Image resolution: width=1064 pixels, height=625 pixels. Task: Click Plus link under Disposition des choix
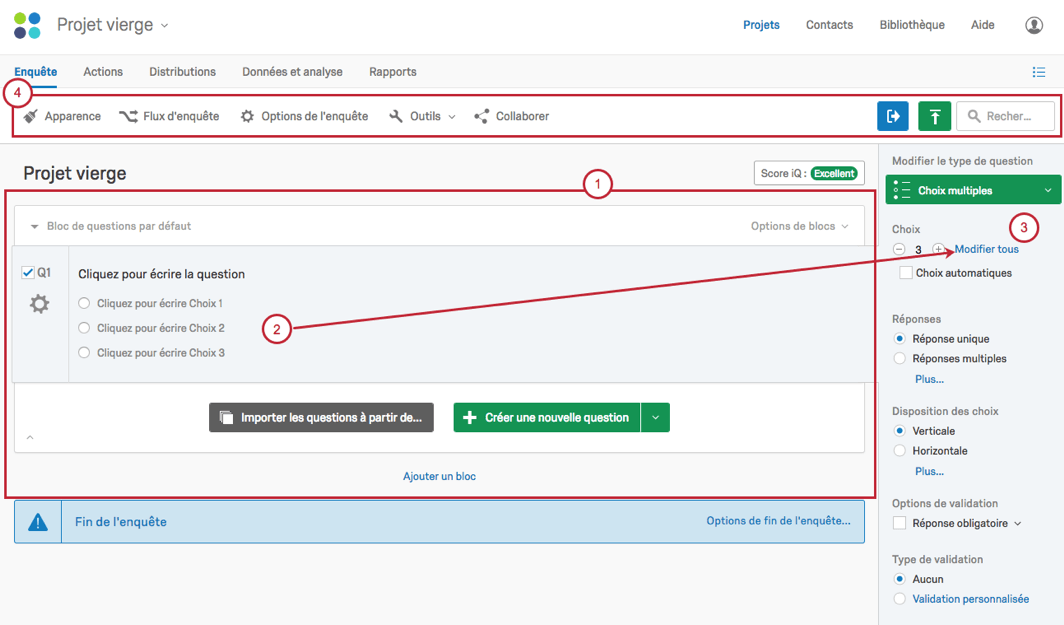(929, 472)
